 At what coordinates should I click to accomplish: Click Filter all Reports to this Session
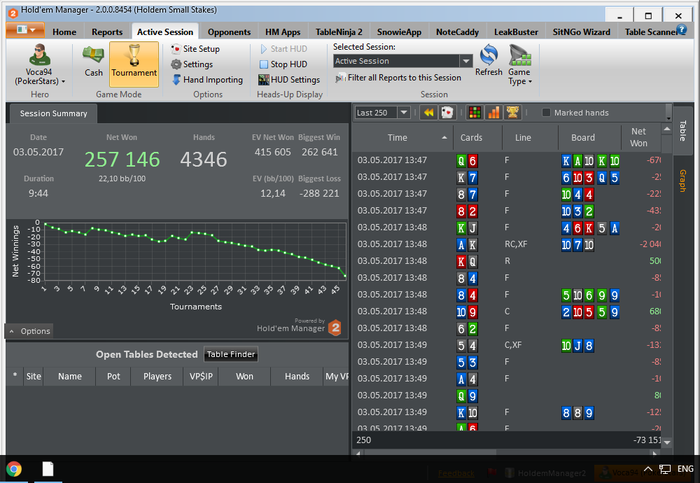[398, 78]
